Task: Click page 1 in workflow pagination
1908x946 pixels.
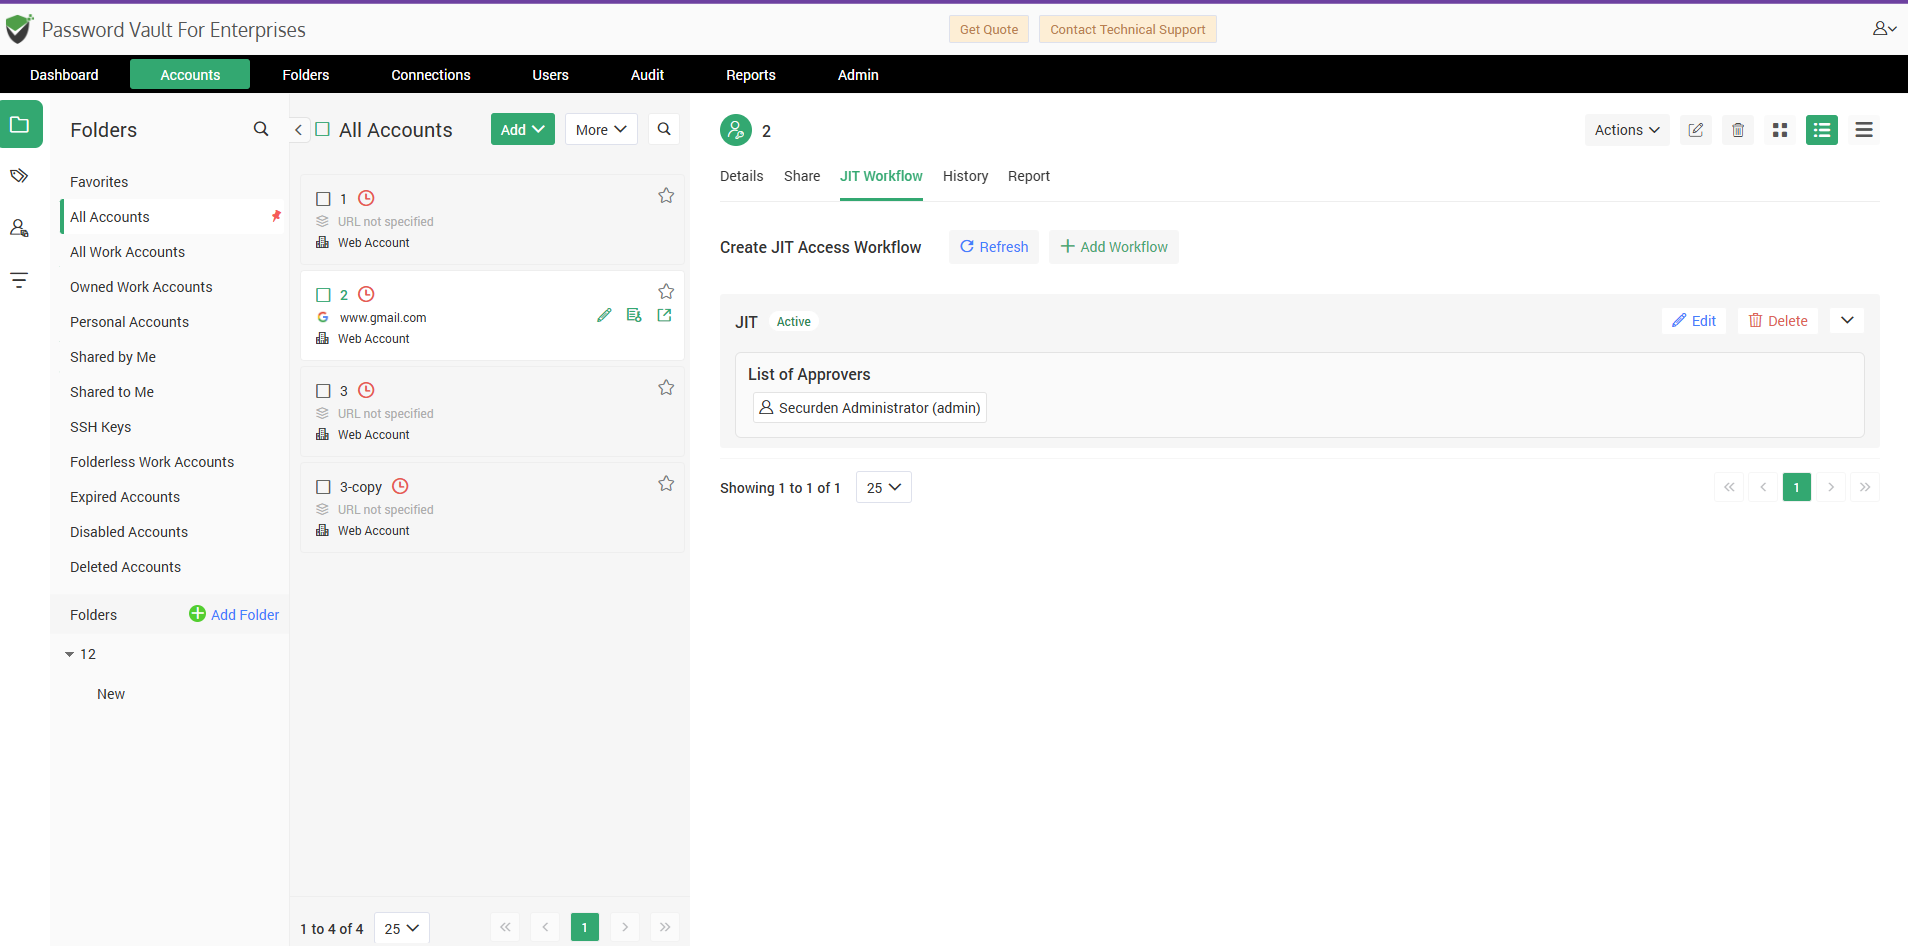Action: 1797,487
